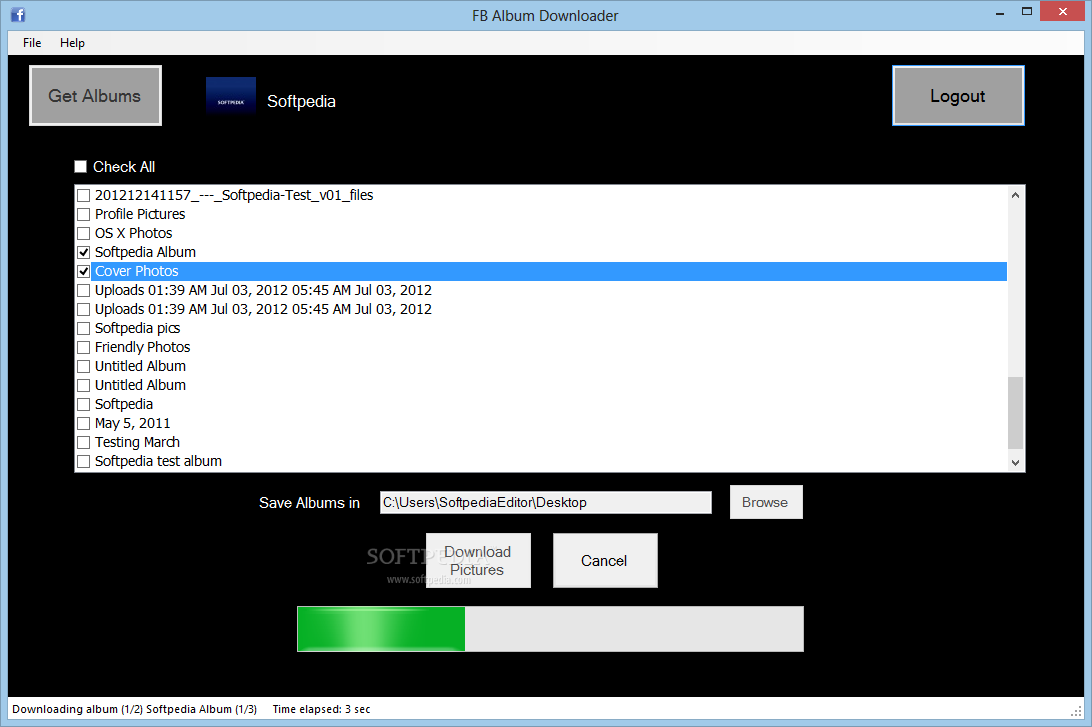
Task: Check the Testing March checkbox
Action: [84, 442]
